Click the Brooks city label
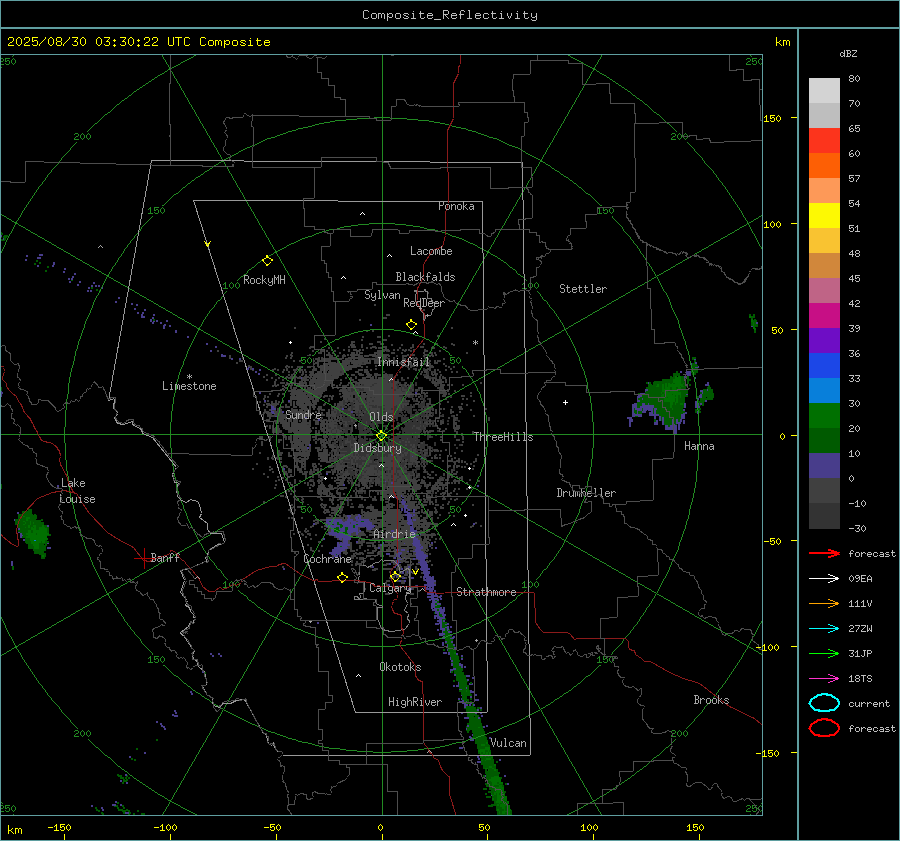Screen dimensions: 900x841 [x=711, y=700]
